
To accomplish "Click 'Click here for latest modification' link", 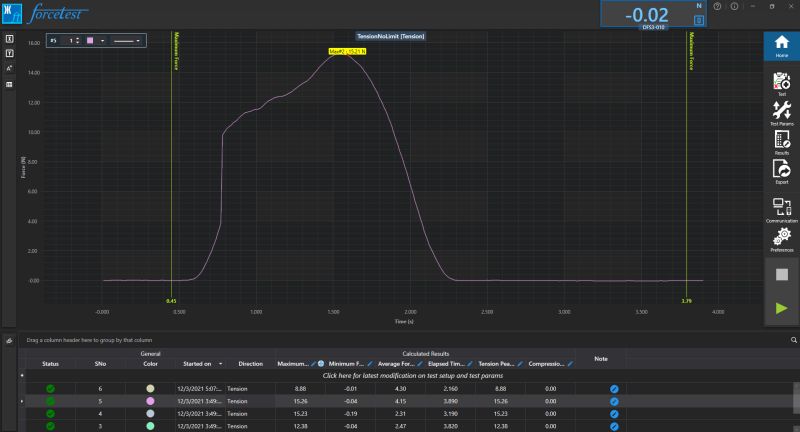I will click(413, 376).
